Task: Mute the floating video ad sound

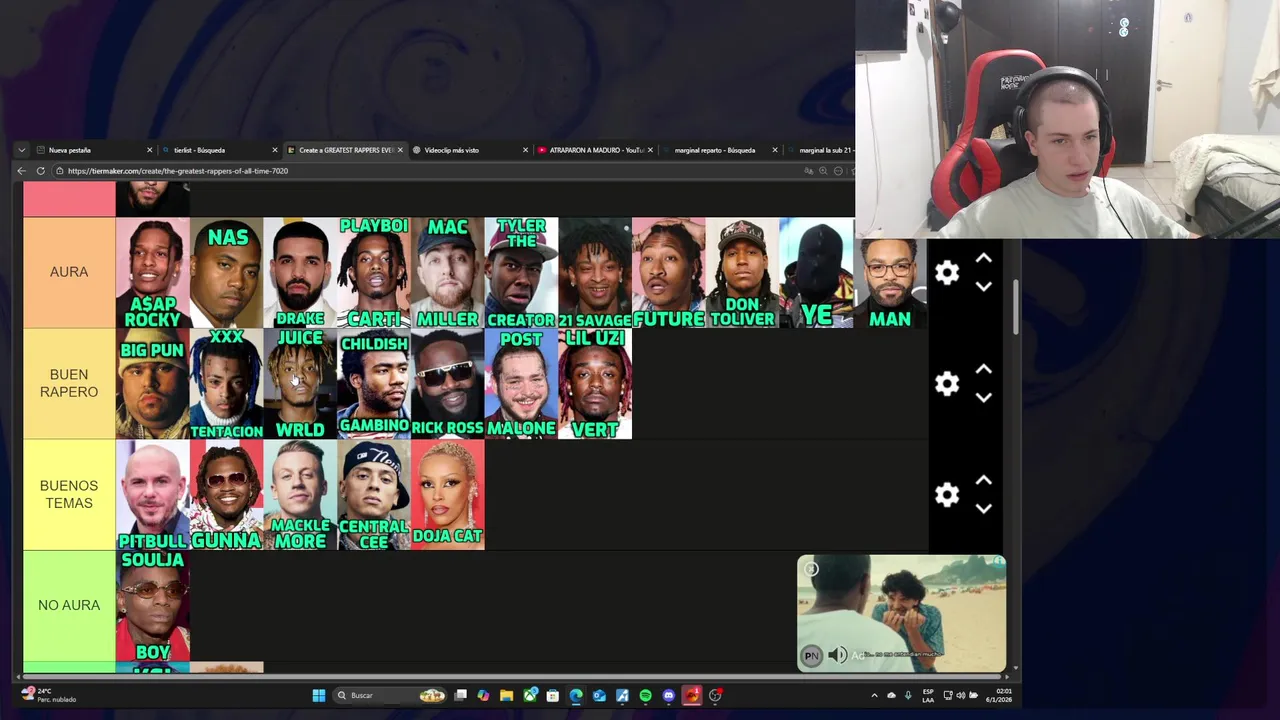Action: tap(837, 655)
